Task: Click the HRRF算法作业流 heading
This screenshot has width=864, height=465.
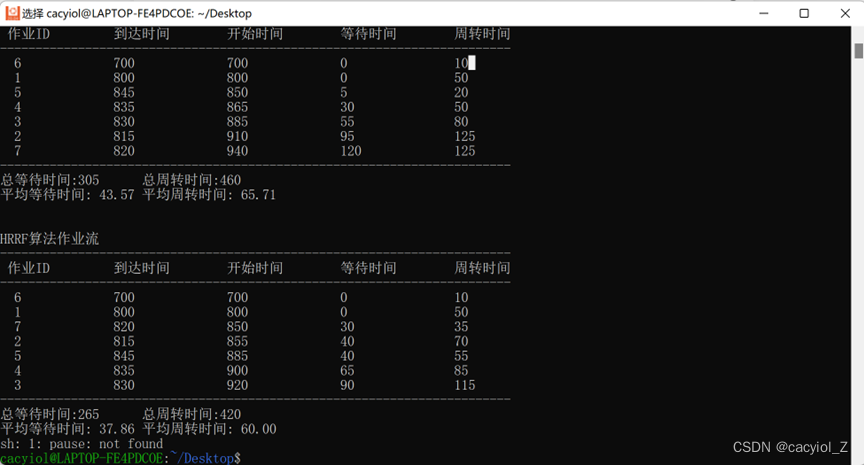Action: (50, 239)
